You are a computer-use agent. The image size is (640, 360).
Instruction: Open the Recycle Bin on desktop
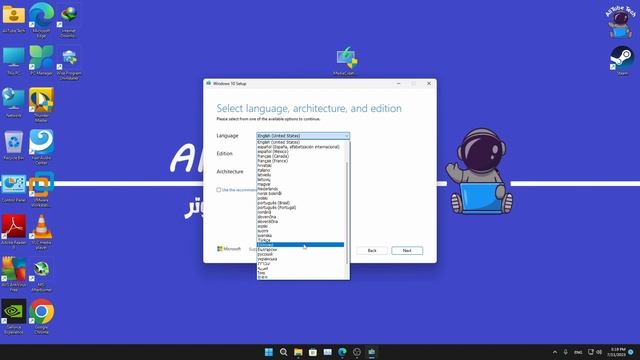pyautogui.click(x=13, y=145)
